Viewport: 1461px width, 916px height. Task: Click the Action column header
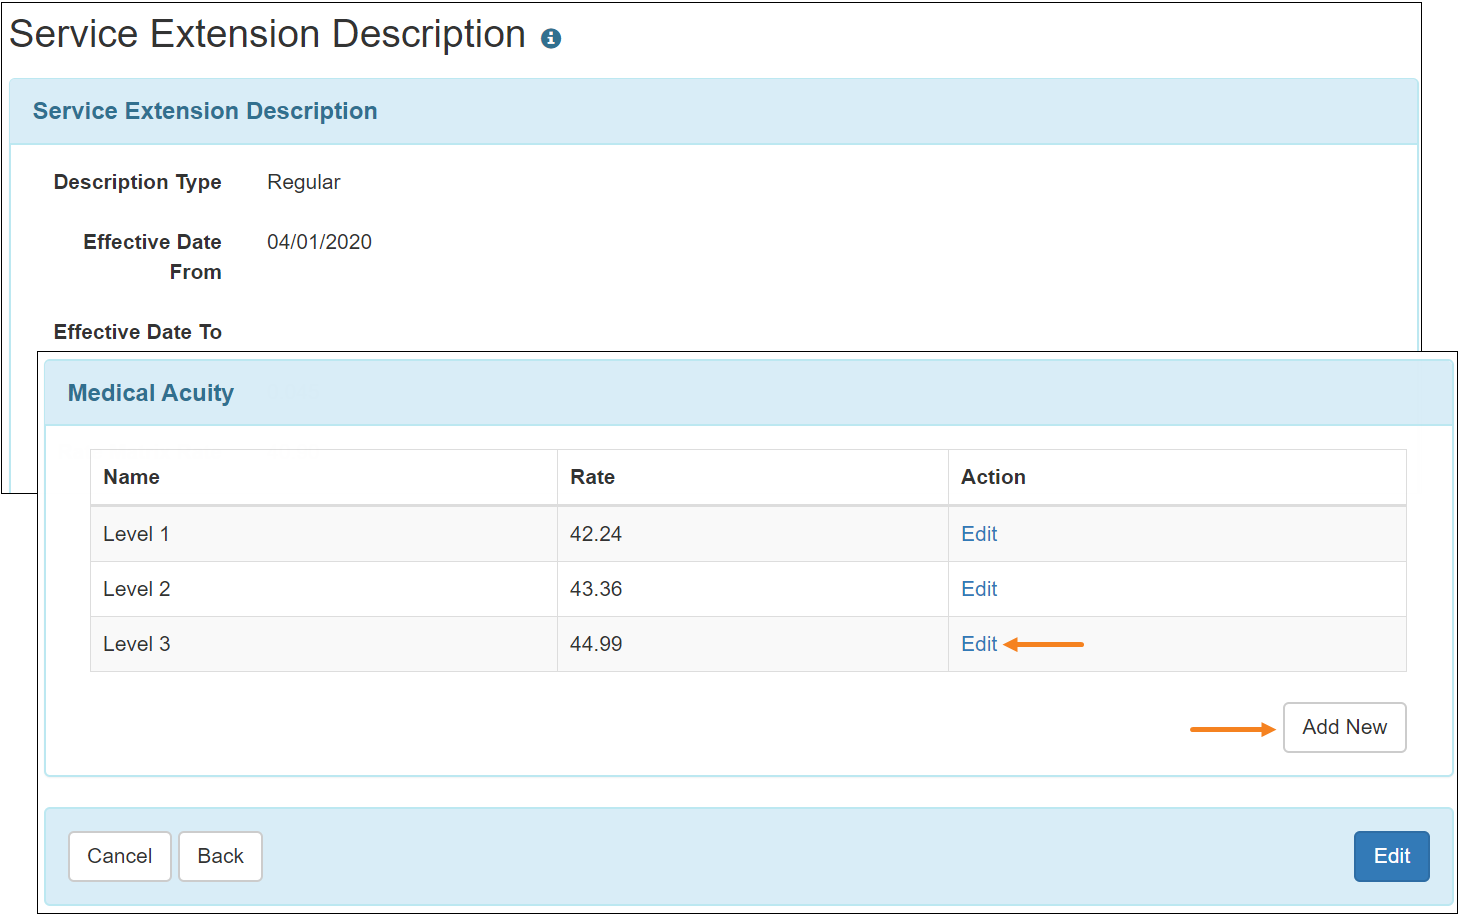993,477
